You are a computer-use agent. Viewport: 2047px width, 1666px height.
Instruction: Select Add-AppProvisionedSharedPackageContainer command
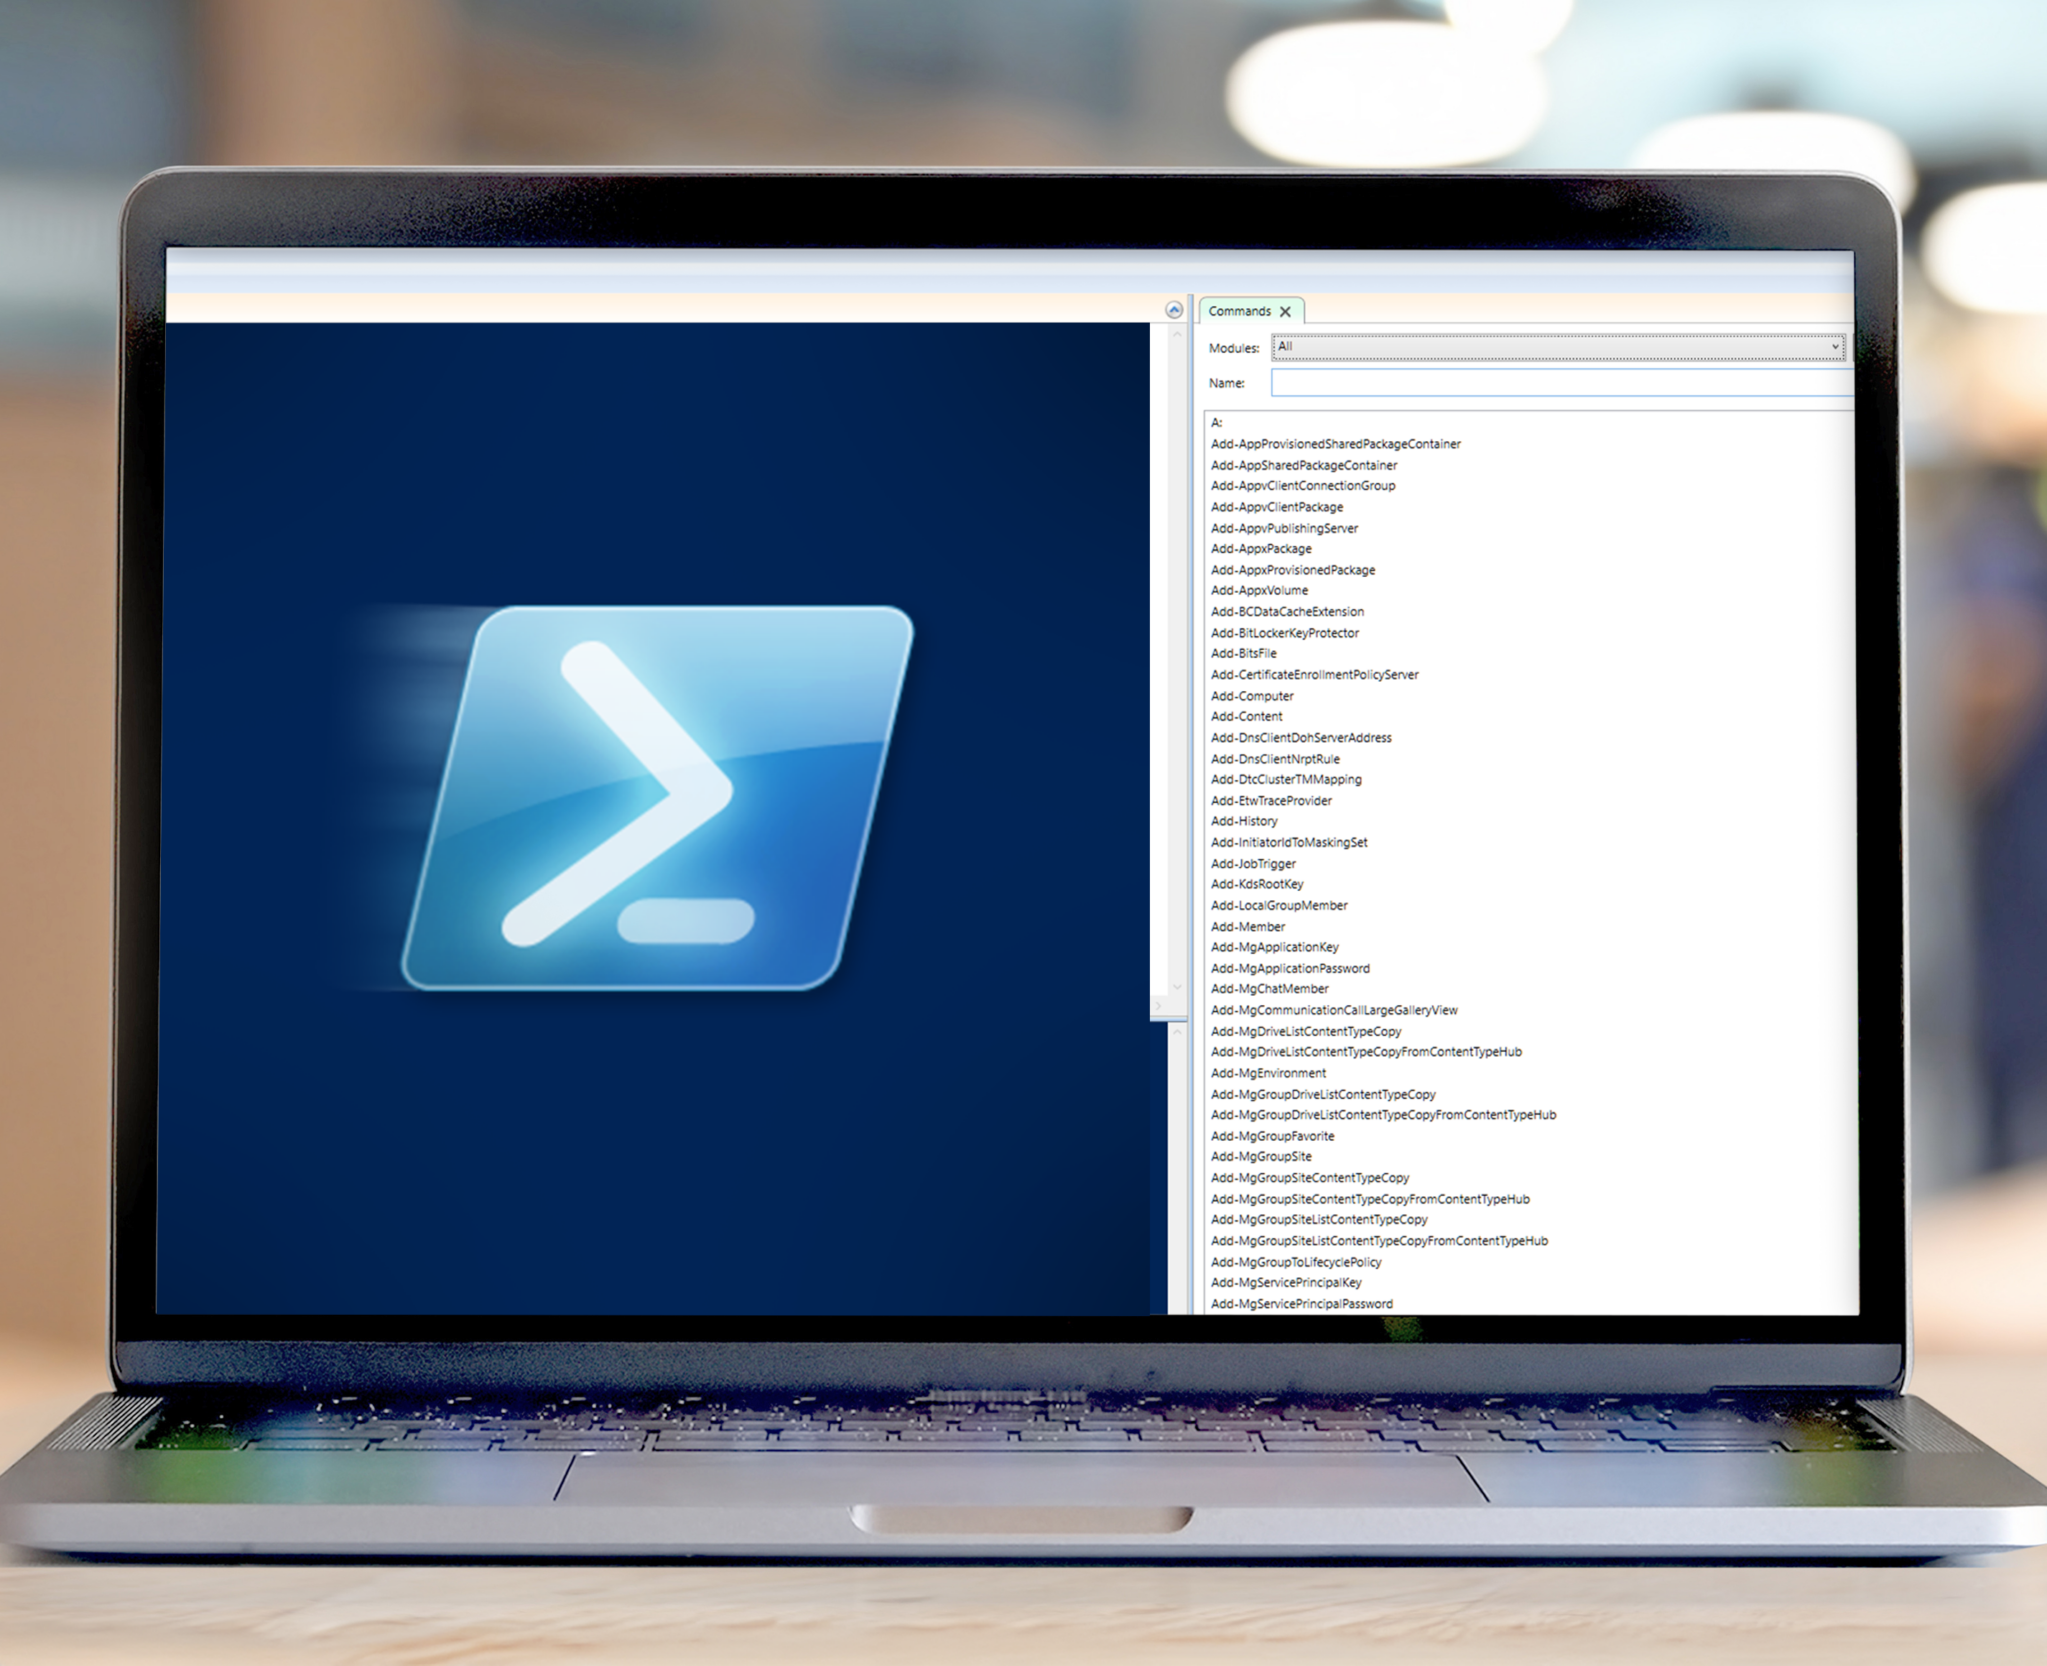1335,444
